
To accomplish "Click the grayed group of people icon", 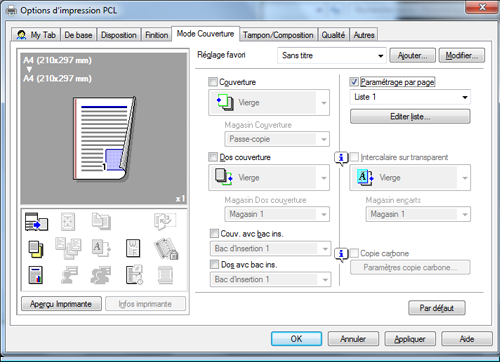I will click(x=101, y=275).
